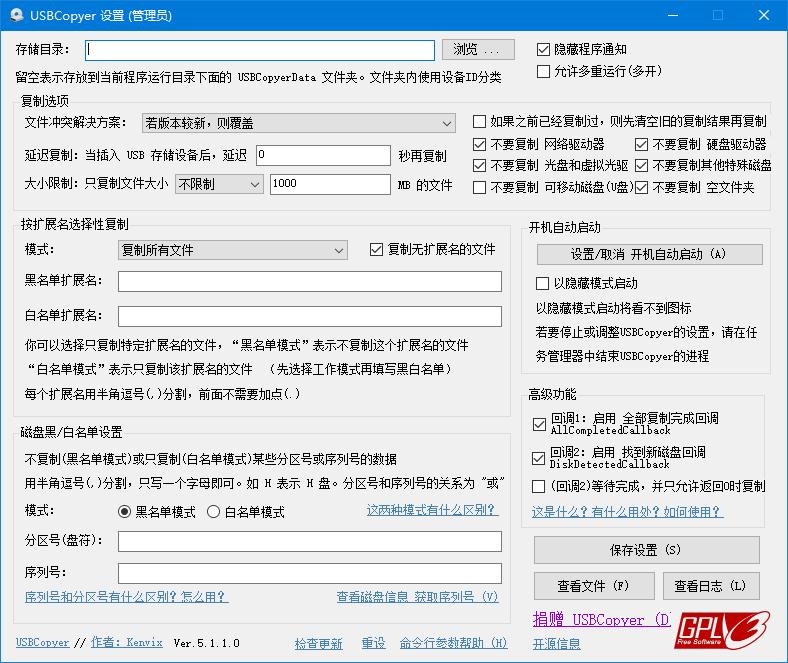Image resolution: width=788 pixels, height=663 pixels.
Task: Enable 允许多重运行(多开) checkbox
Action: [x=543, y=71]
